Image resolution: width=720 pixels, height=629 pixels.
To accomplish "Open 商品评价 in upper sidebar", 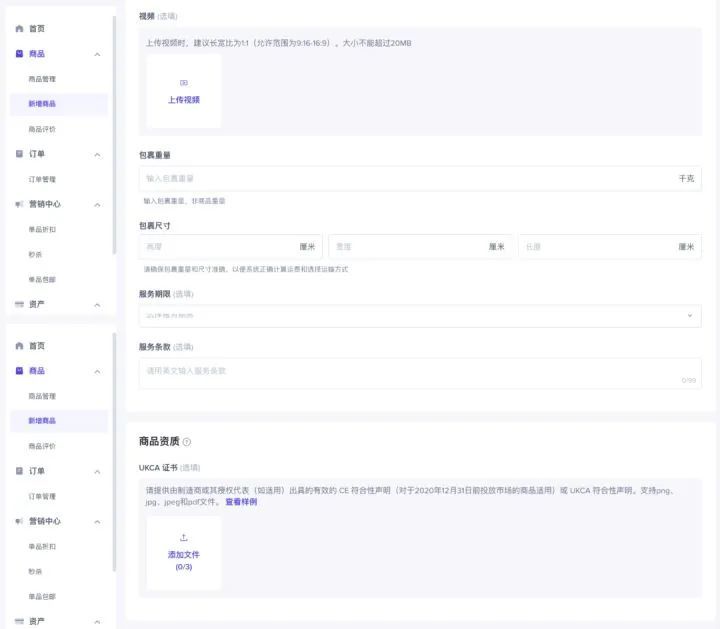I will 42,129.
